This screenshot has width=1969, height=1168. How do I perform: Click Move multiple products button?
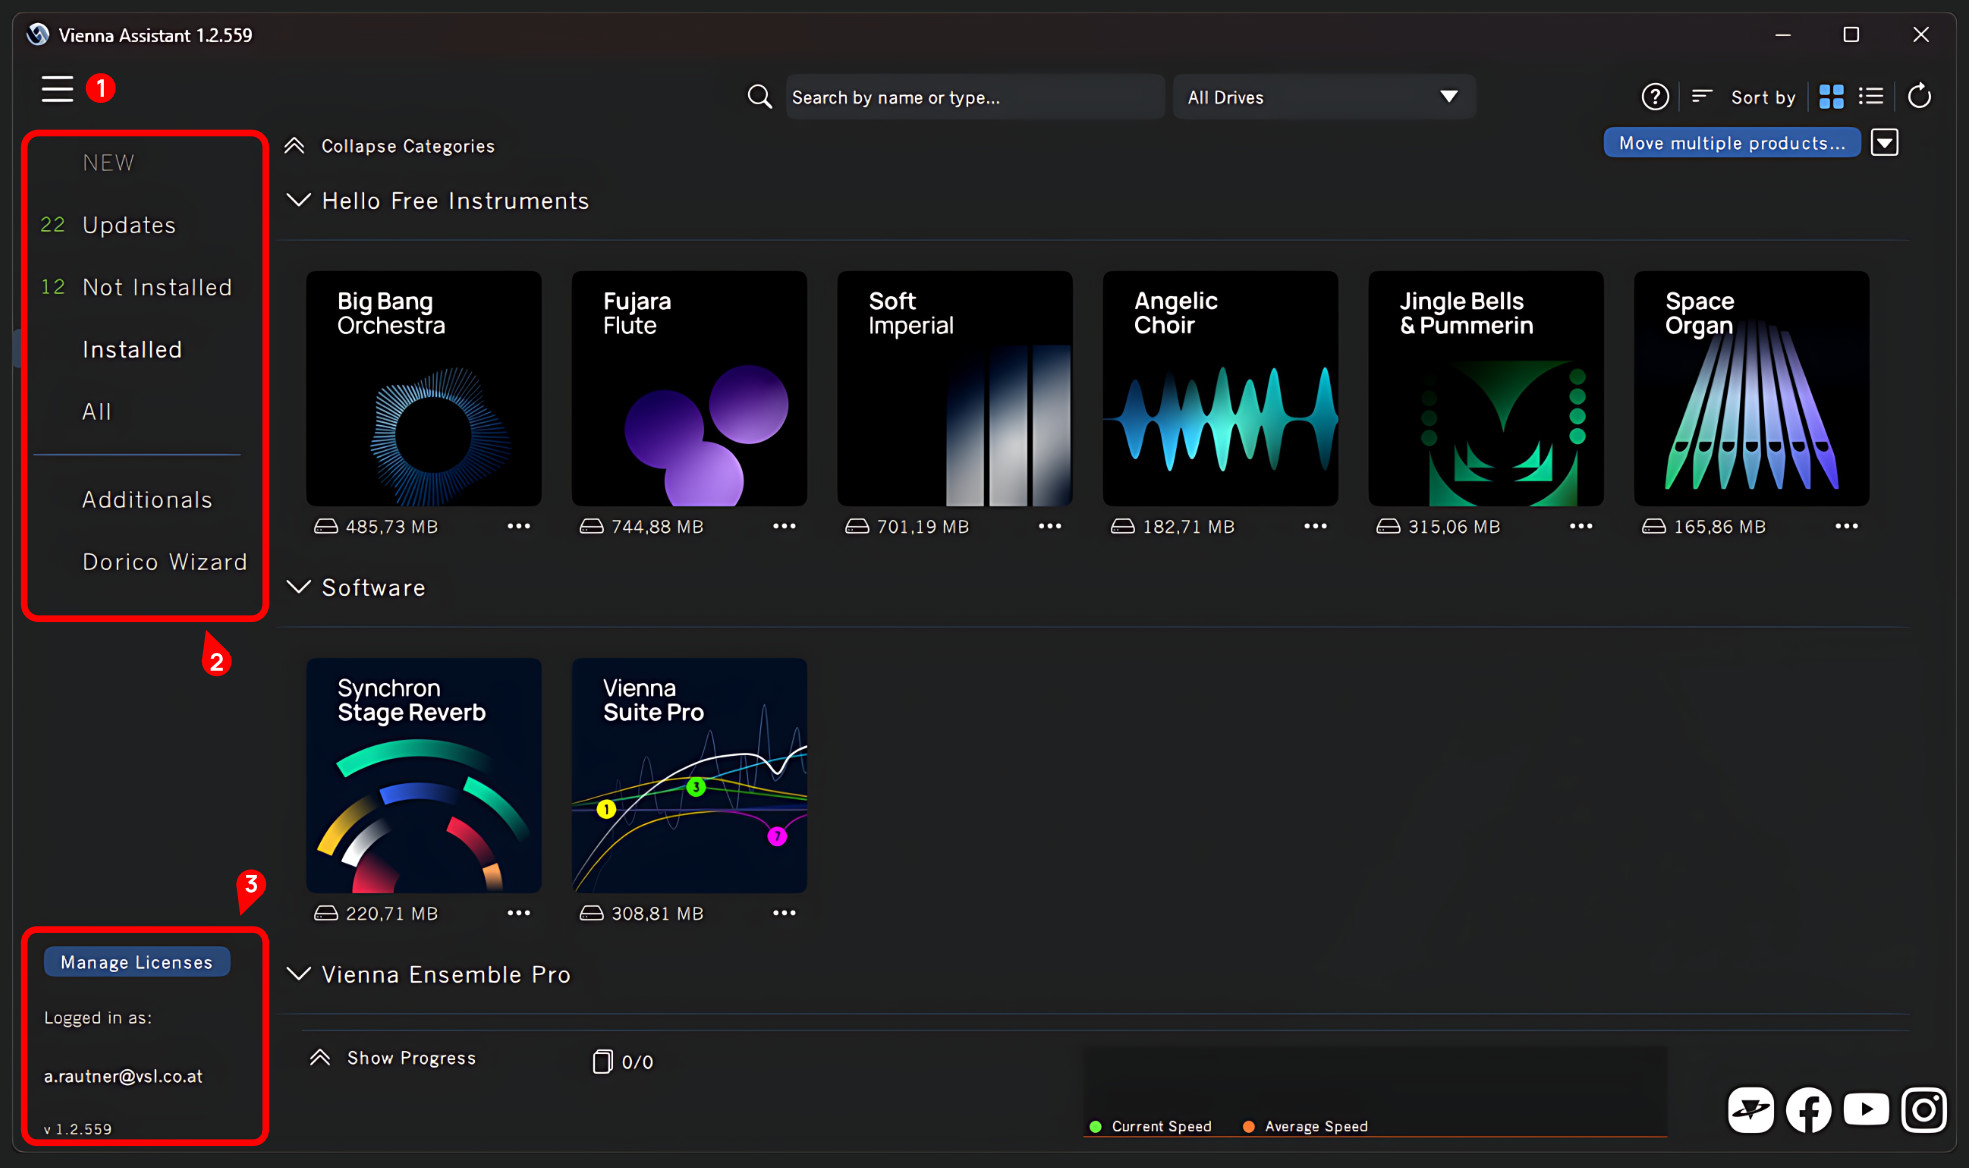point(1731,143)
